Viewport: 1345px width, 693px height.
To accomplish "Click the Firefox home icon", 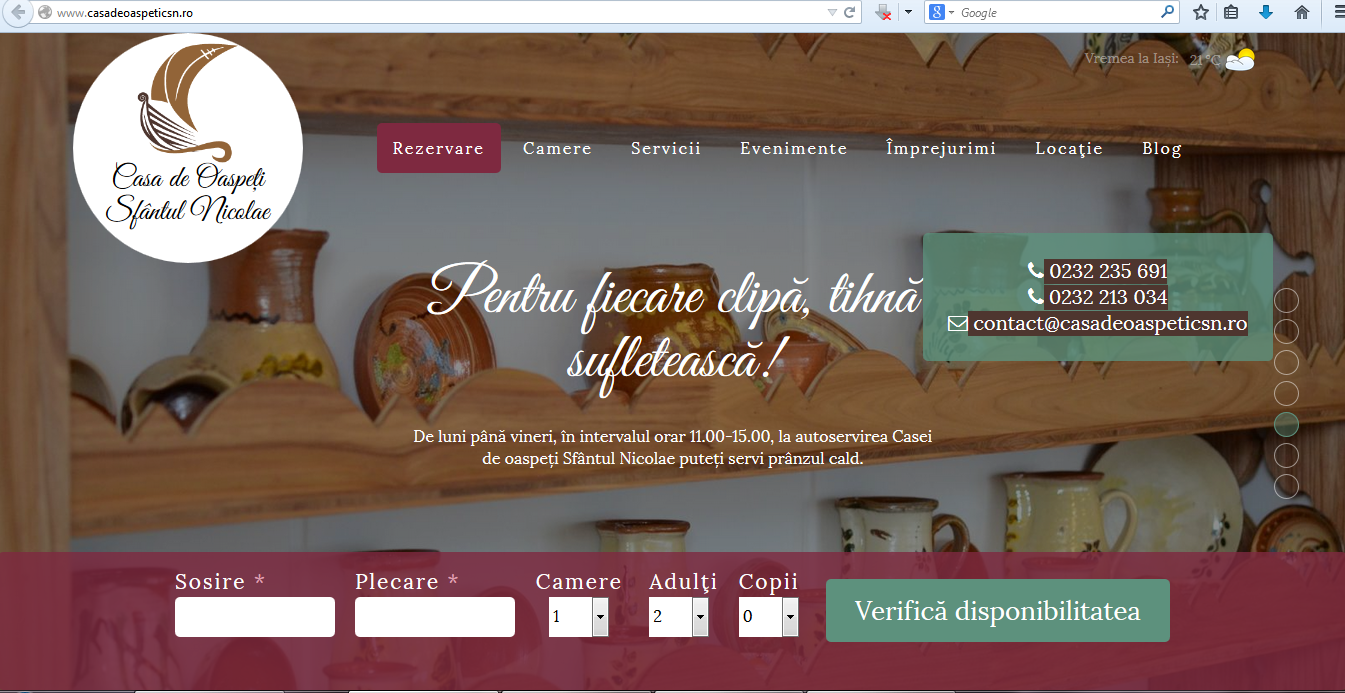I will coord(1302,13).
